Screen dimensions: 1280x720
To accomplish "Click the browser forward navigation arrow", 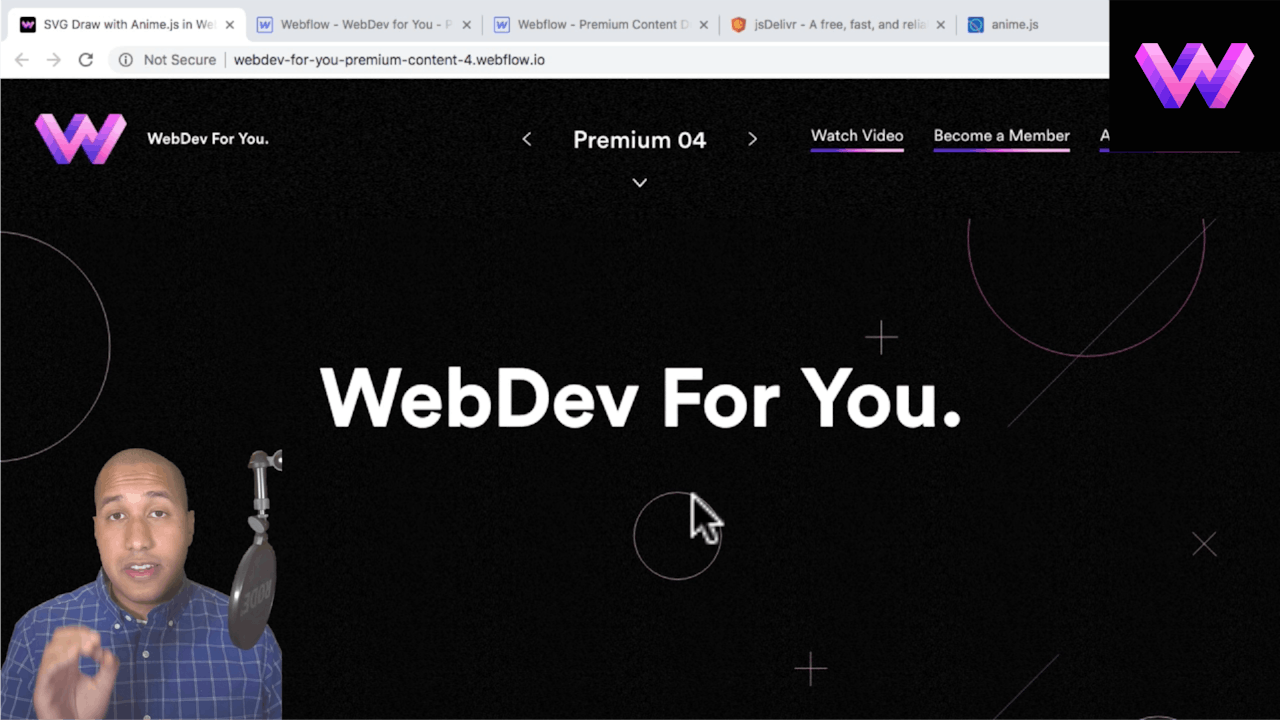I will [54, 60].
